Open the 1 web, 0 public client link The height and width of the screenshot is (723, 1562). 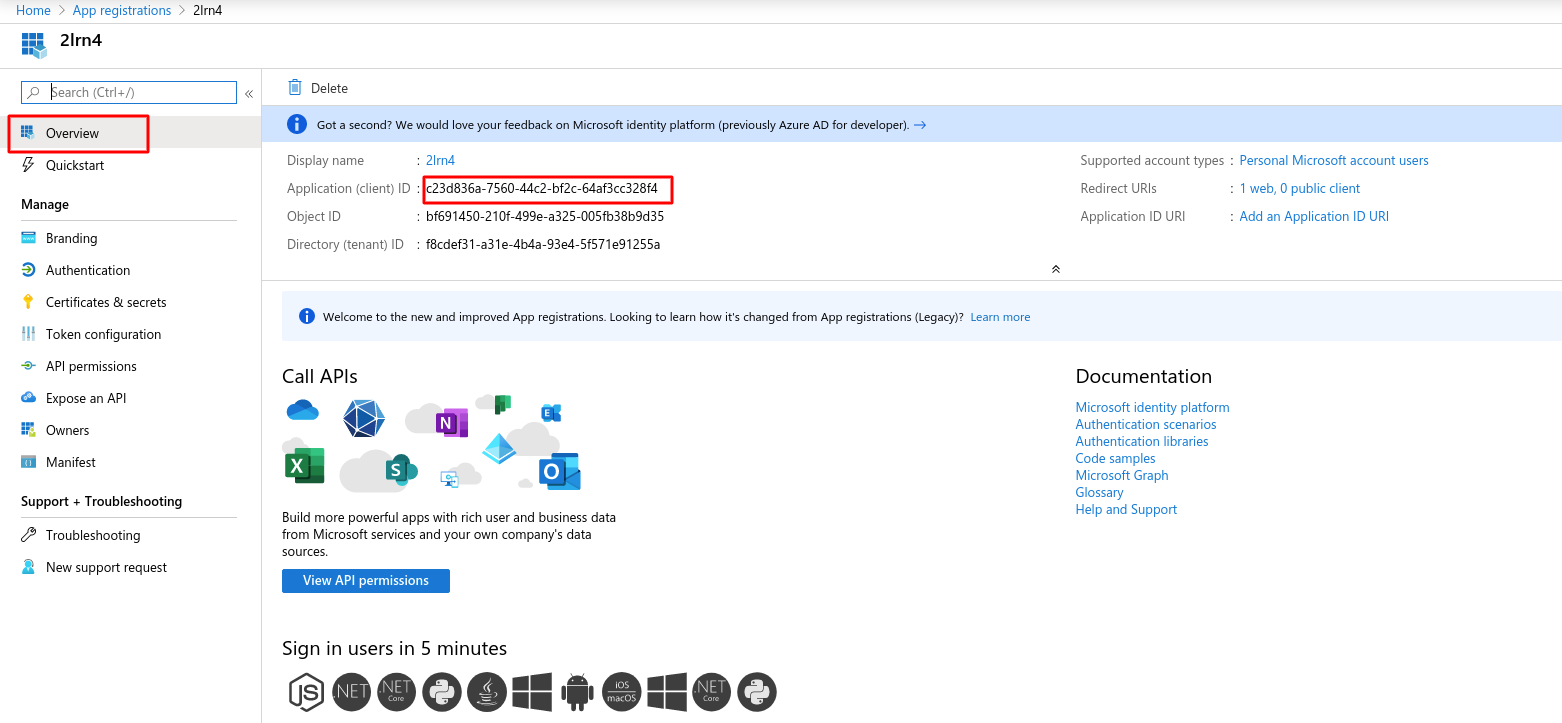pos(1300,188)
